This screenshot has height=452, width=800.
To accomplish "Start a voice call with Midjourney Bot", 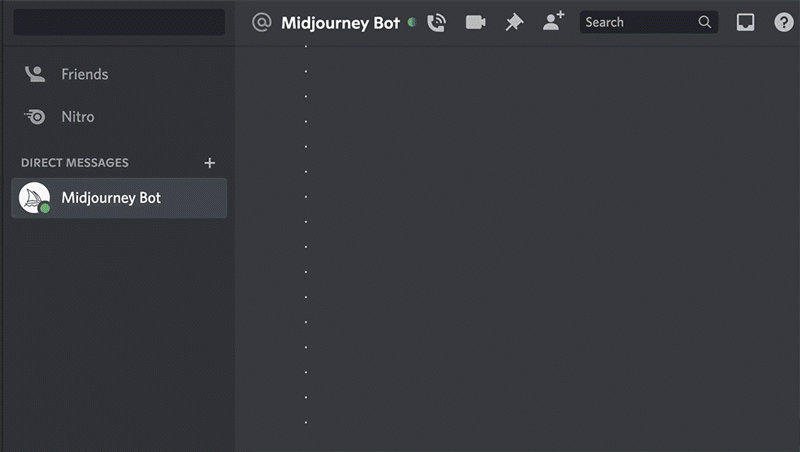I will pyautogui.click(x=436, y=22).
